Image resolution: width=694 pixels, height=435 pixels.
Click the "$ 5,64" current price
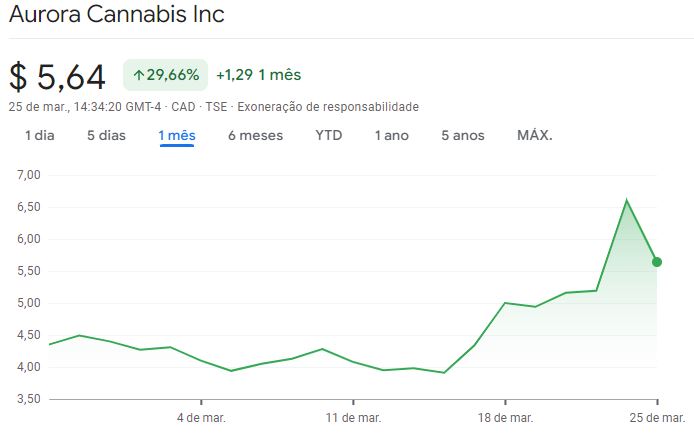click(57, 76)
